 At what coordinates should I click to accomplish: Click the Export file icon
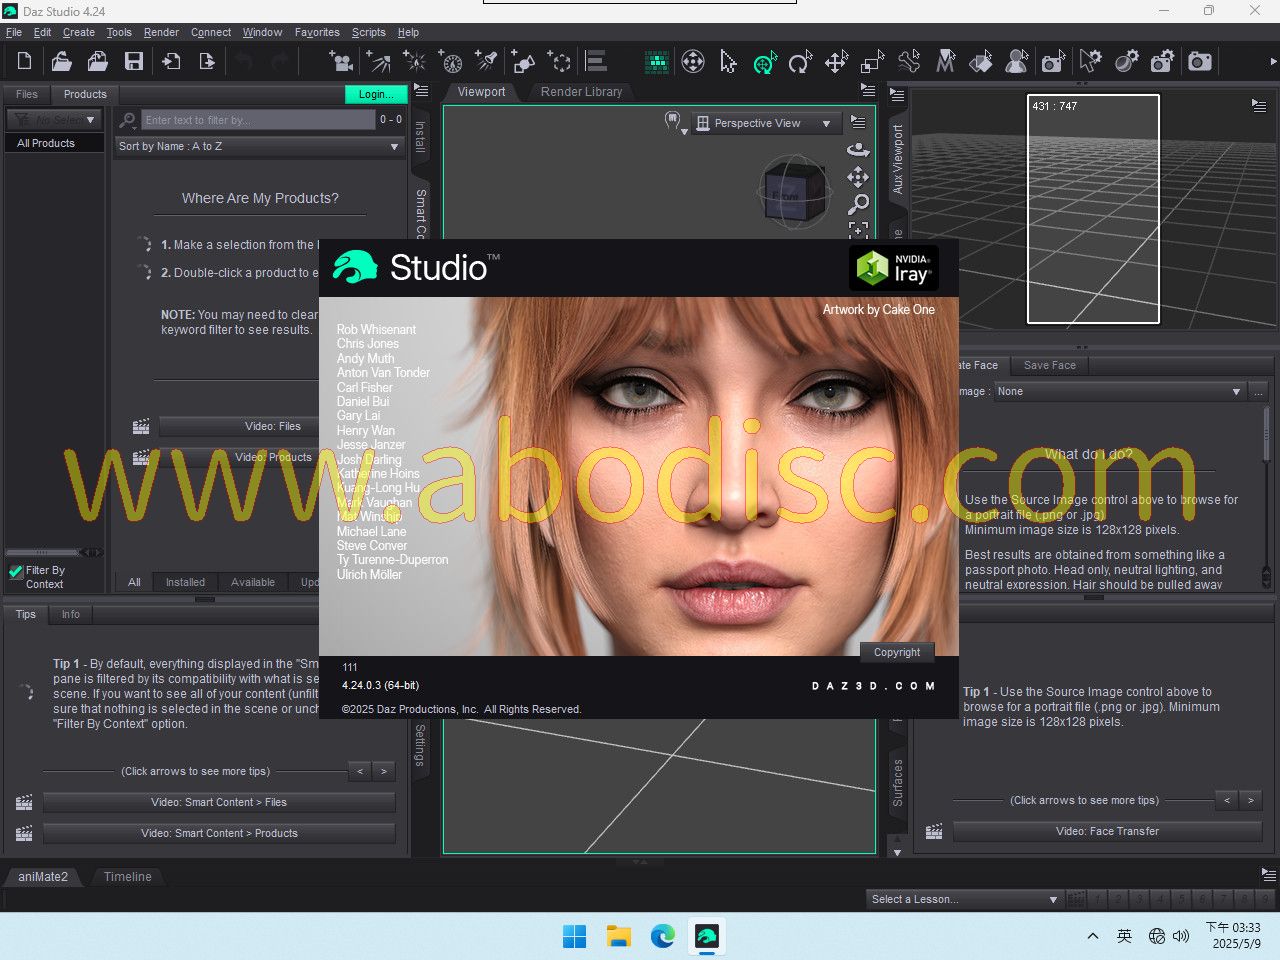[207, 62]
